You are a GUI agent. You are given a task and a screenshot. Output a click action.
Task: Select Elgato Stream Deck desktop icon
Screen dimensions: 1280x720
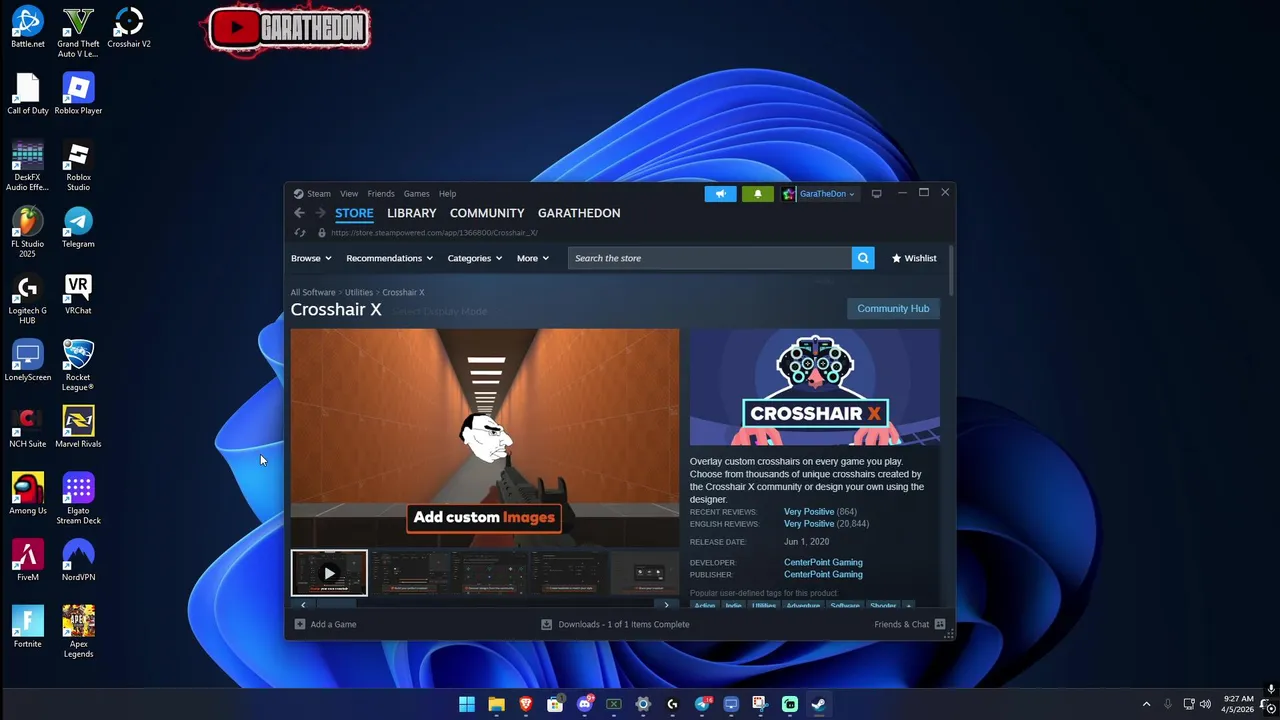tap(78, 499)
